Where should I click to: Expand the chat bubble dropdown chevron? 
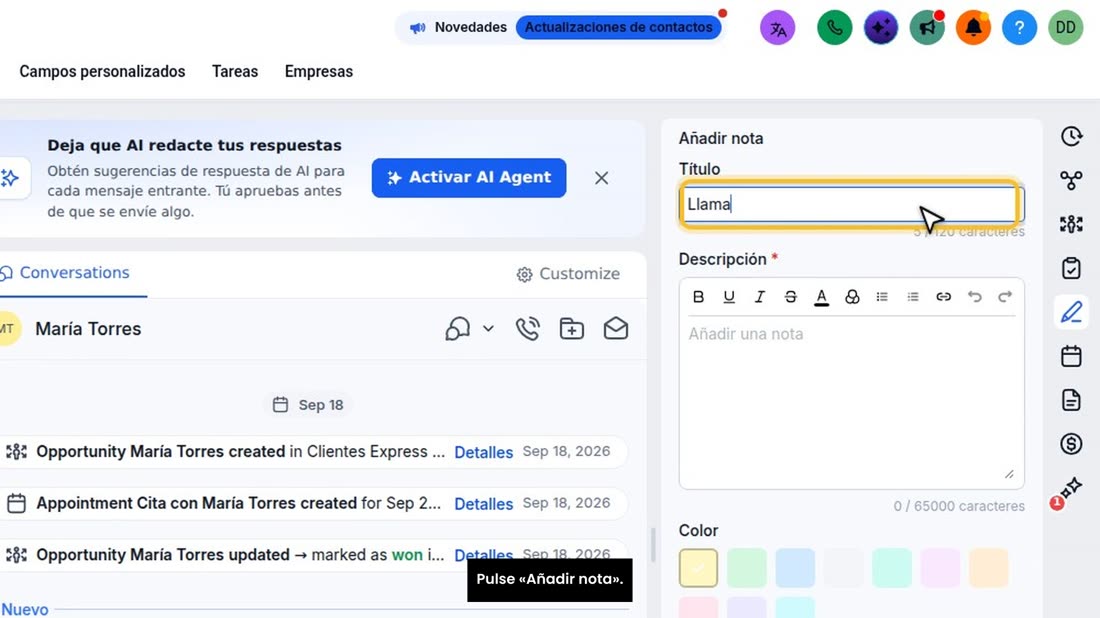488,328
